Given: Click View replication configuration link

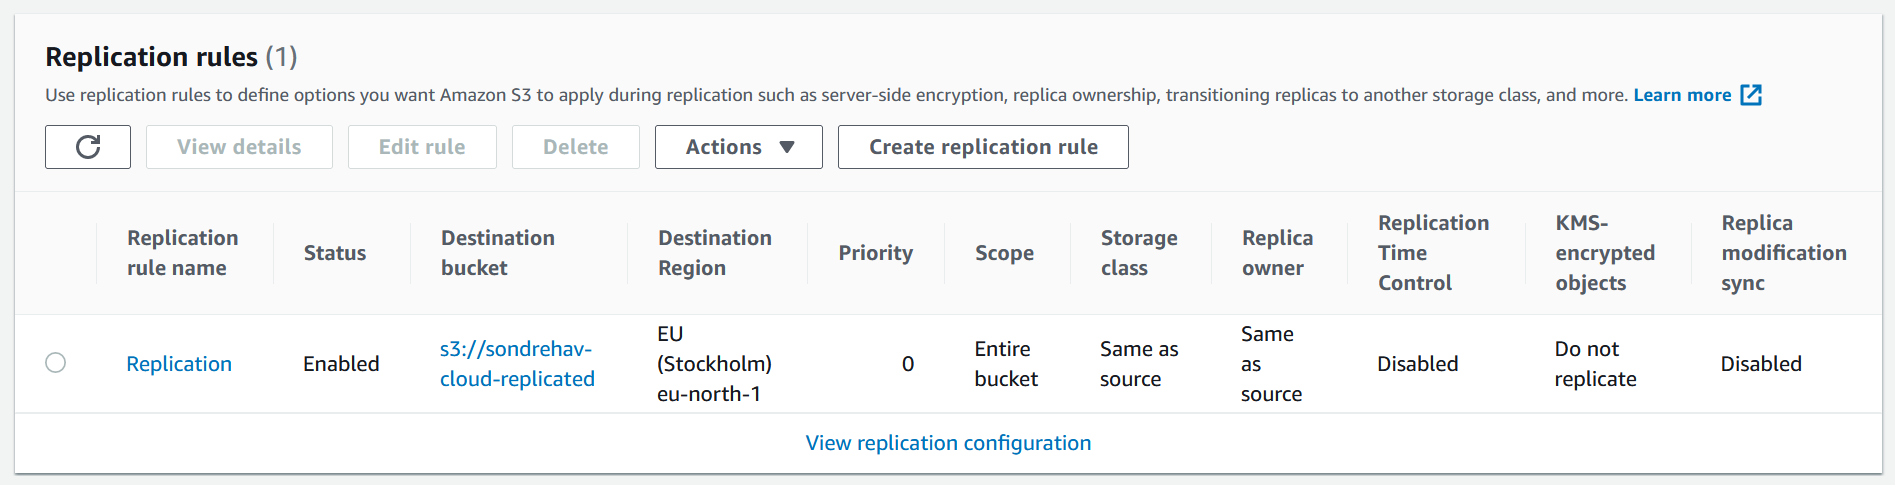Looking at the screenshot, I should tap(948, 443).
